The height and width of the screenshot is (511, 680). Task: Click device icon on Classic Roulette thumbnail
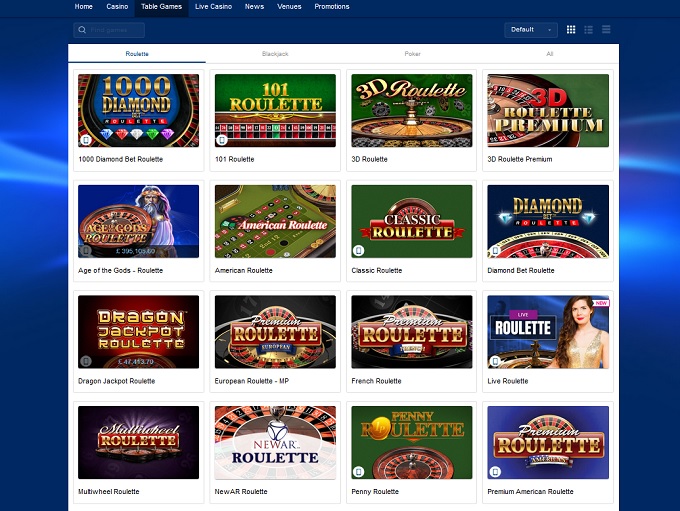359,251
